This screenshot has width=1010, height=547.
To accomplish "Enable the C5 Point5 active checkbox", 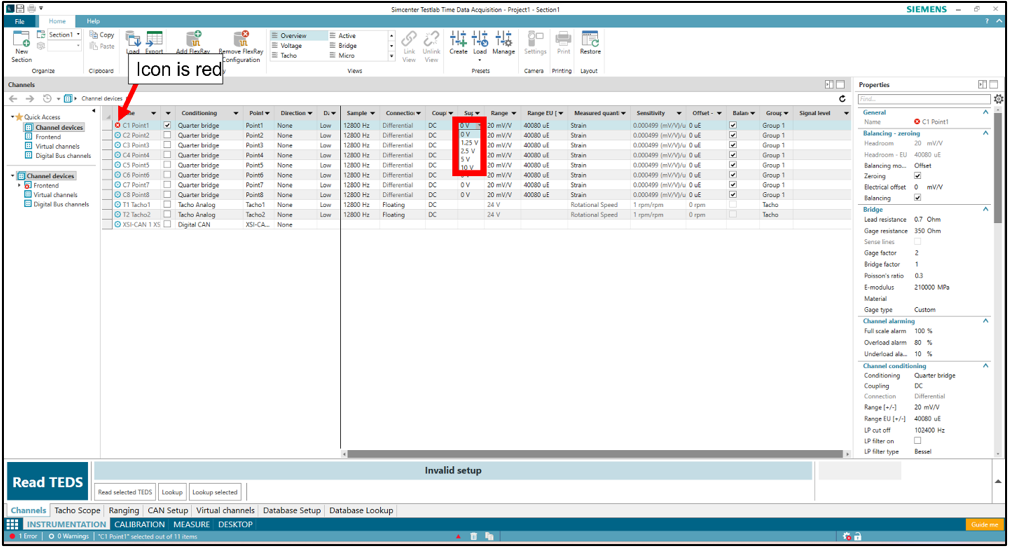I will click(167, 165).
